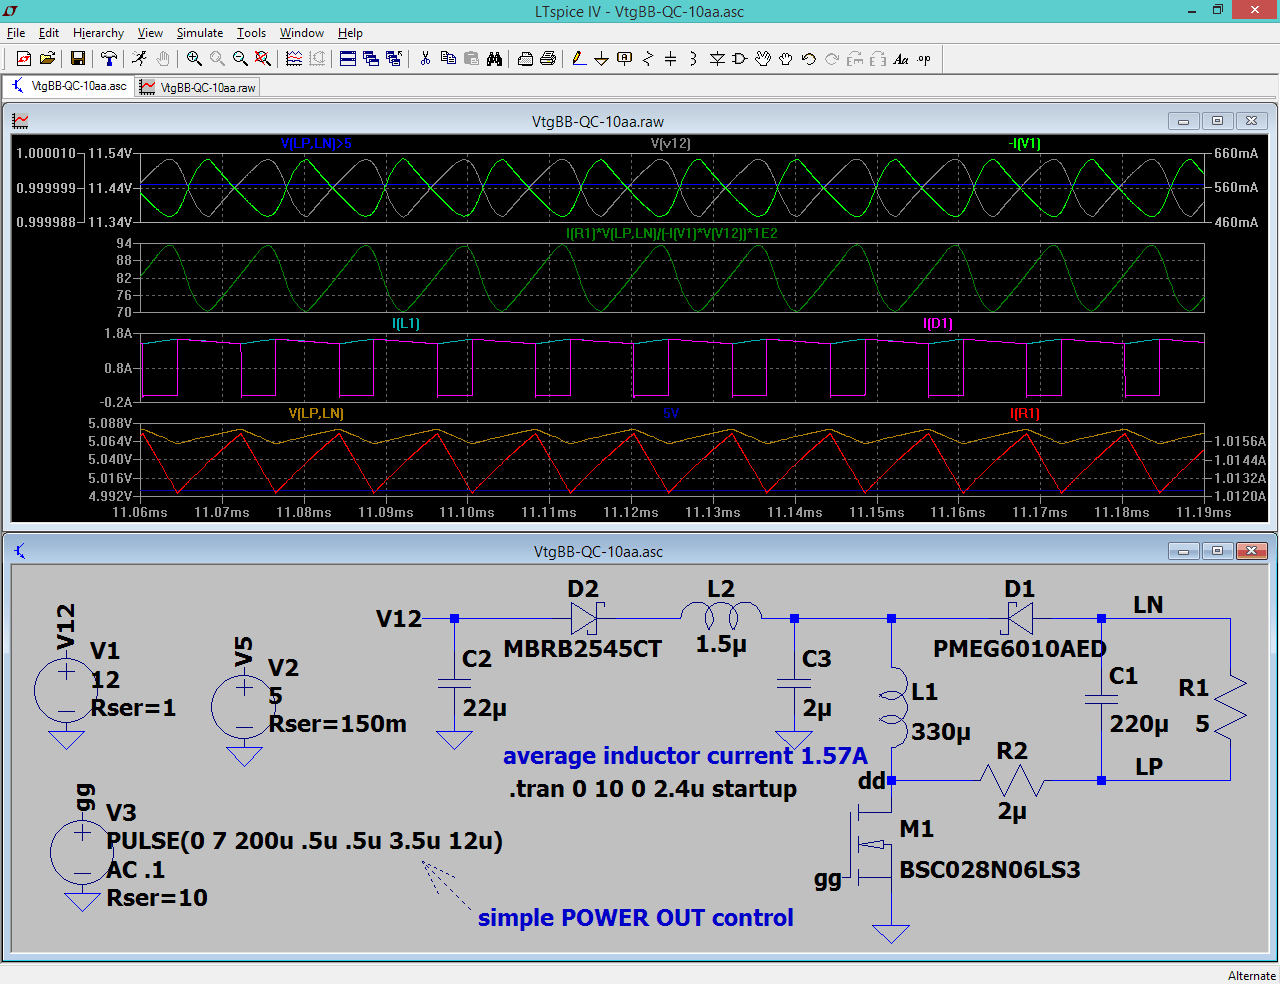Click the MBRB2545CT diode label

pyautogui.click(x=583, y=649)
